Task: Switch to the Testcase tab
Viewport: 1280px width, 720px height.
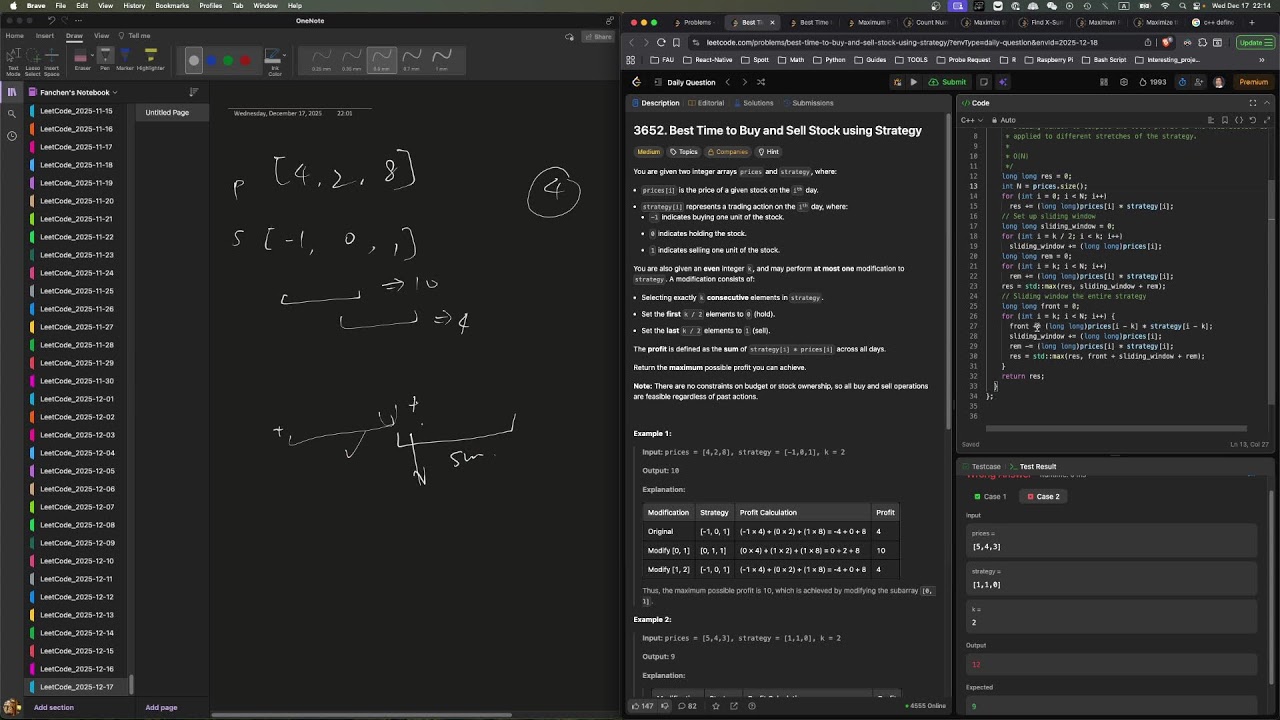Action: tap(982, 467)
